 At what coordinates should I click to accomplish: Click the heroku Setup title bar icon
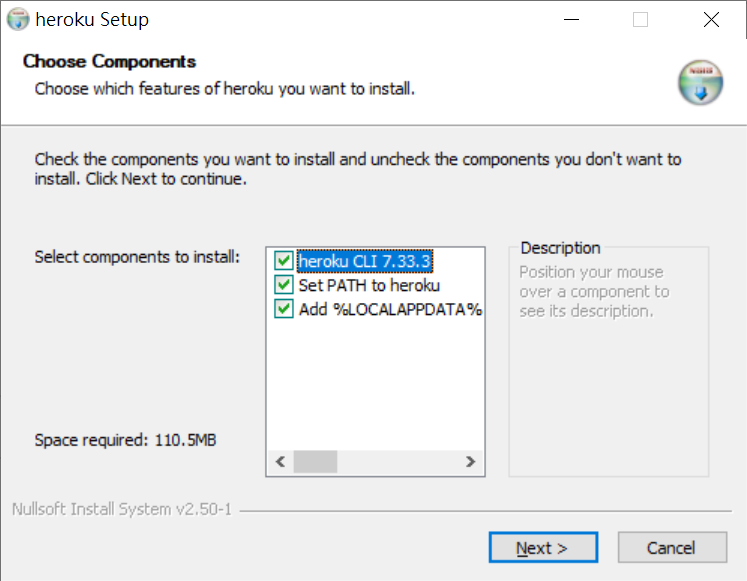point(18,19)
